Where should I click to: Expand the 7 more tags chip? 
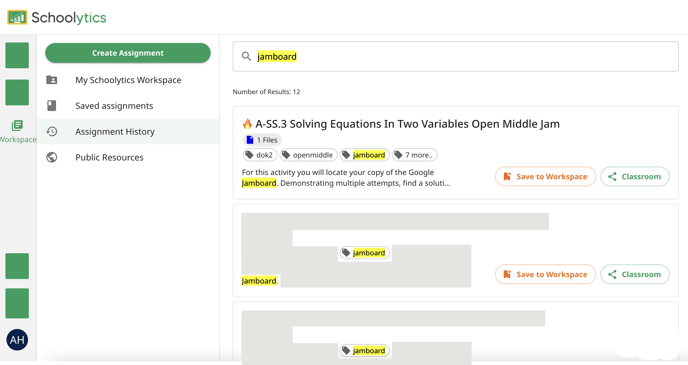point(415,155)
